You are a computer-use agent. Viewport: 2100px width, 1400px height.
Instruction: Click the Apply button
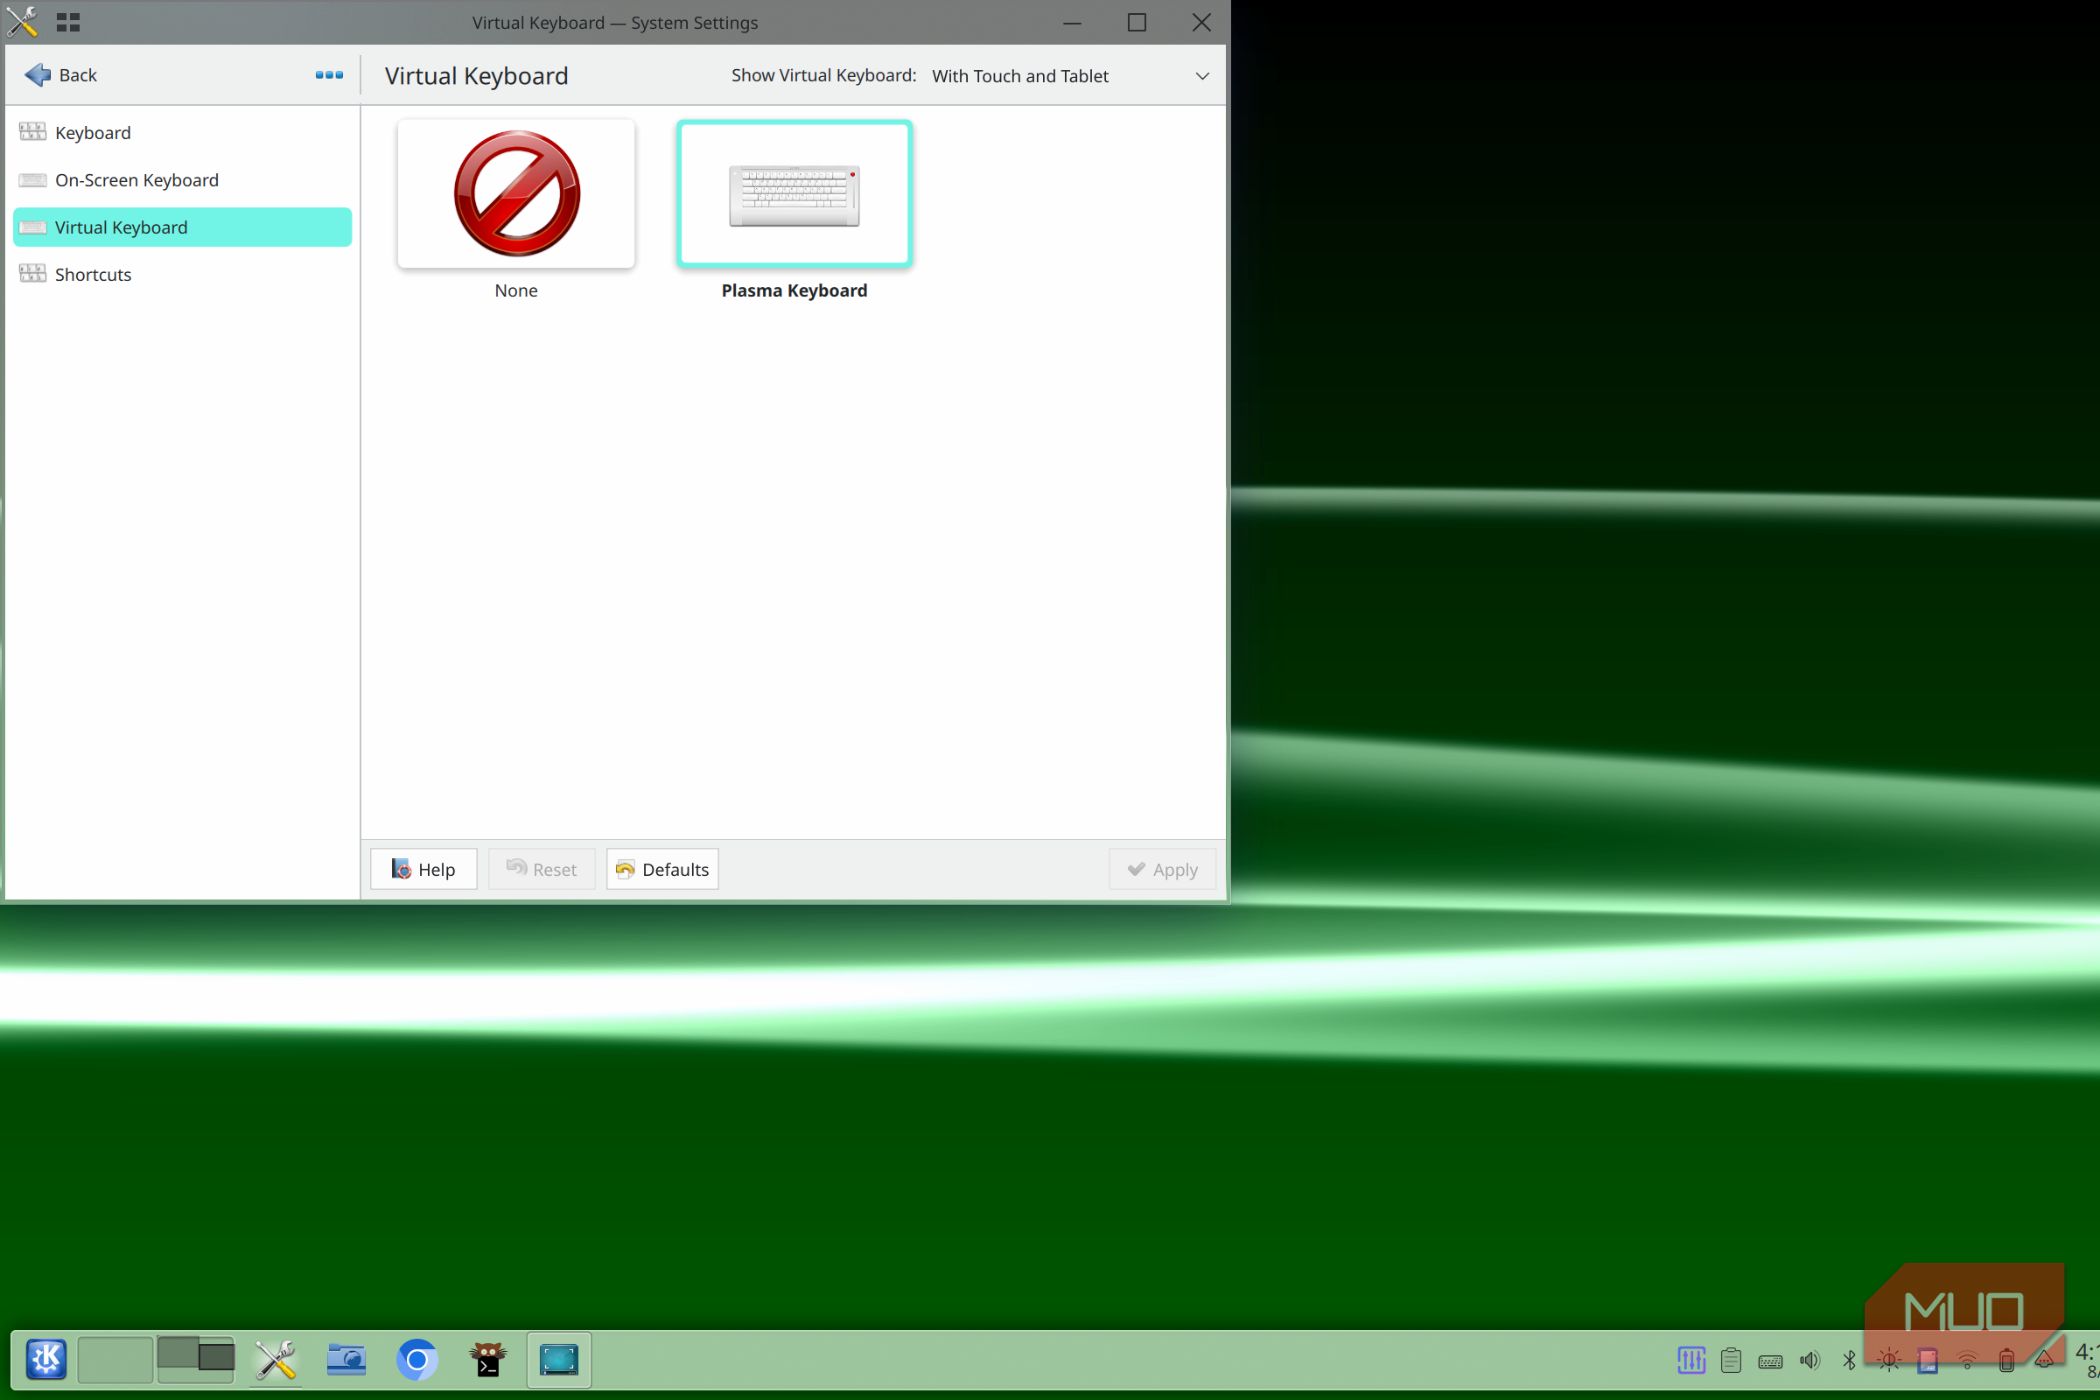[x=1162, y=869]
